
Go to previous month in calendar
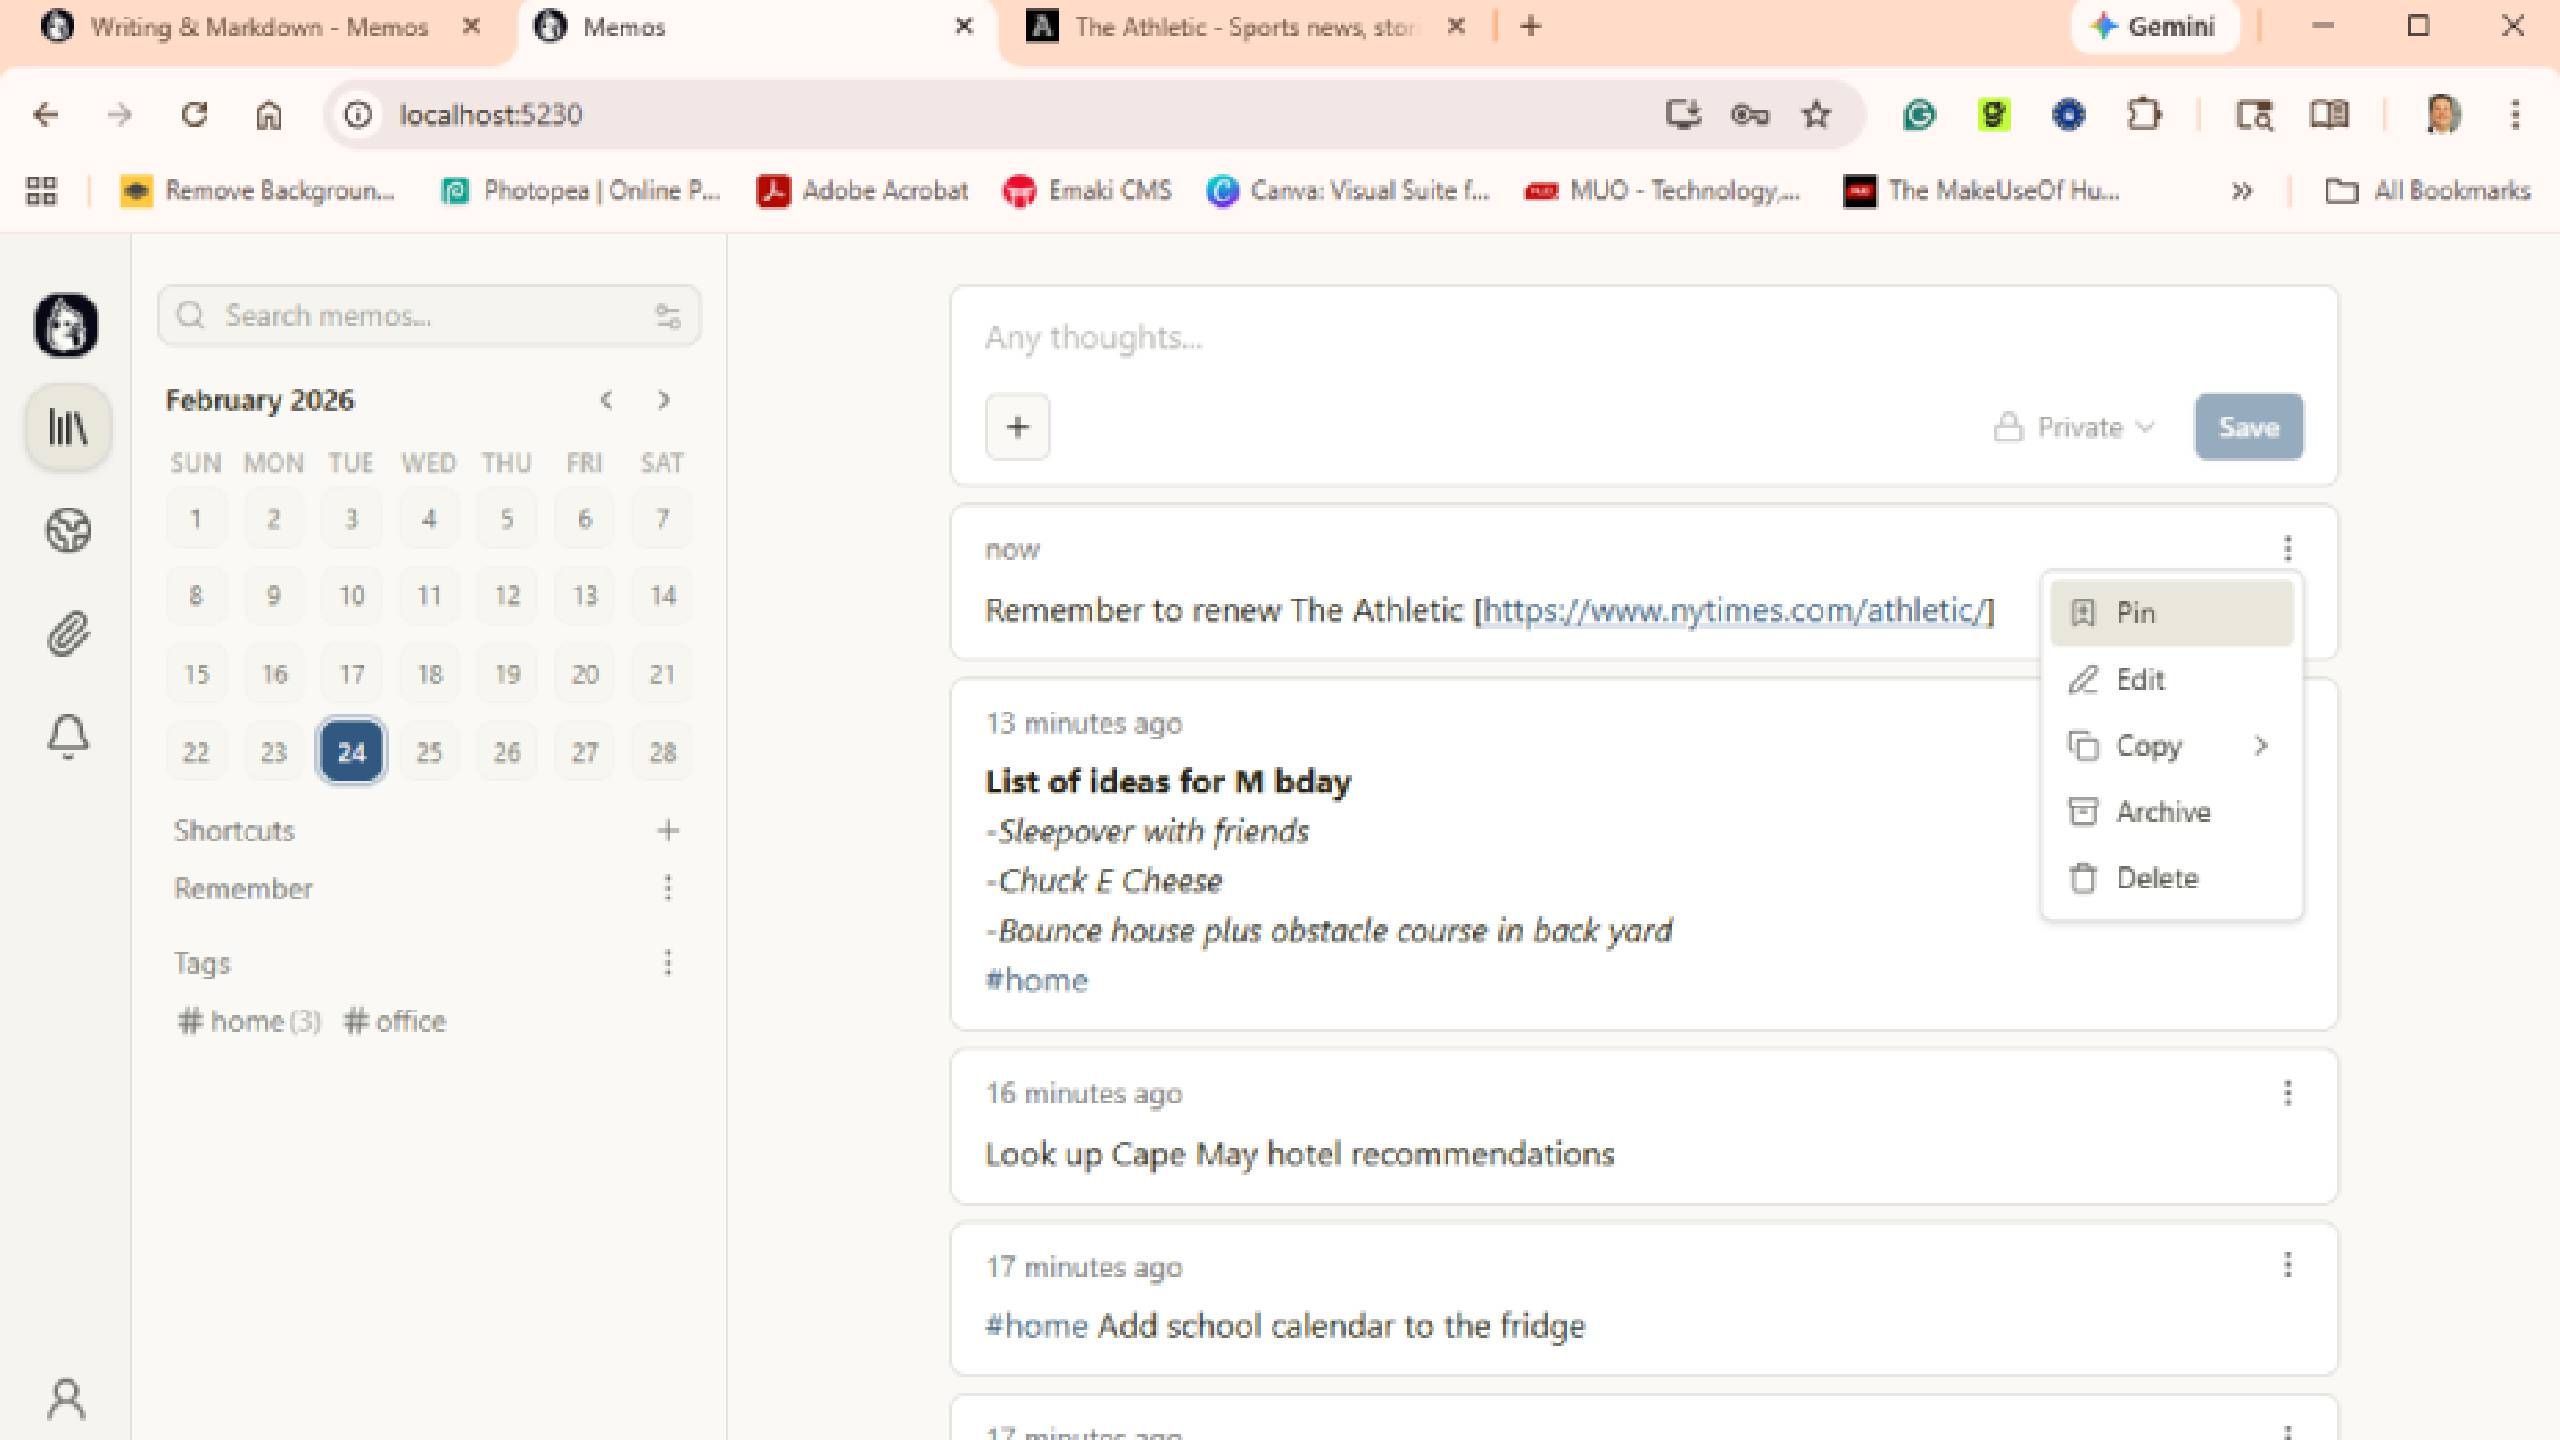click(606, 400)
